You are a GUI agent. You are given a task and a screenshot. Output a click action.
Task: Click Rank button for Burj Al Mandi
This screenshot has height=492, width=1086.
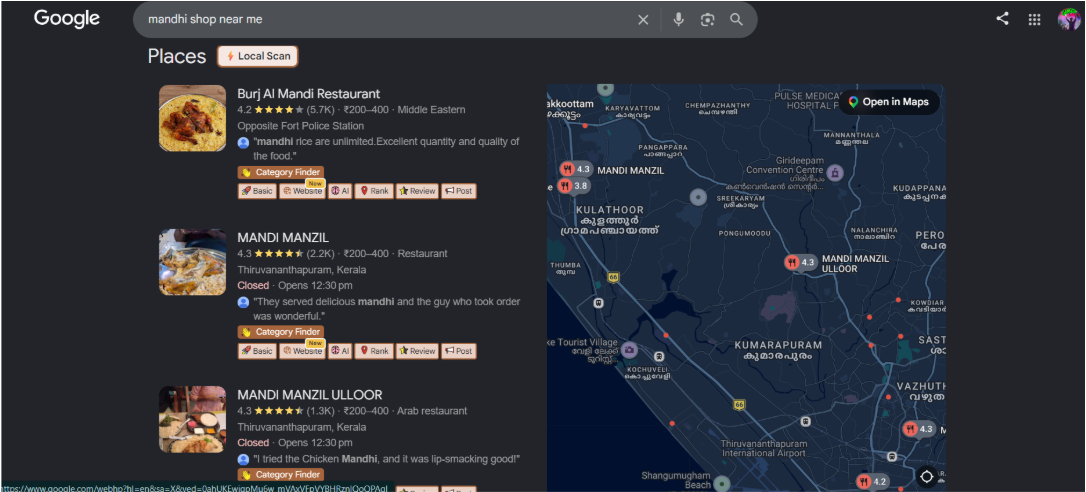point(373,191)
